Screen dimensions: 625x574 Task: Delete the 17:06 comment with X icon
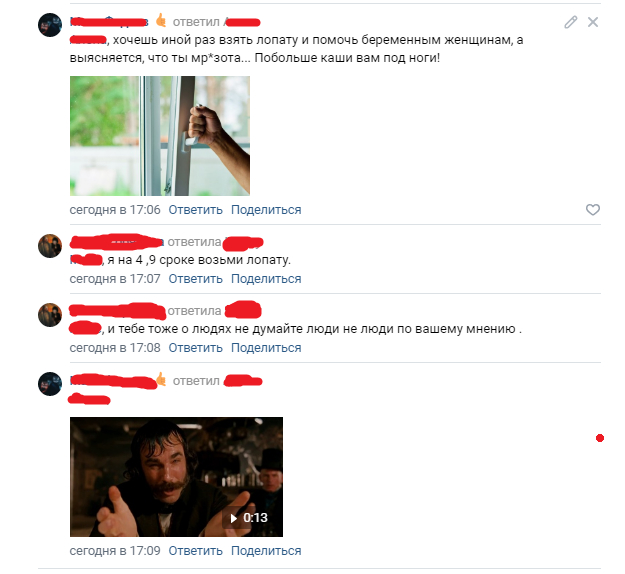pyautogui.click(x=593, y=22)
